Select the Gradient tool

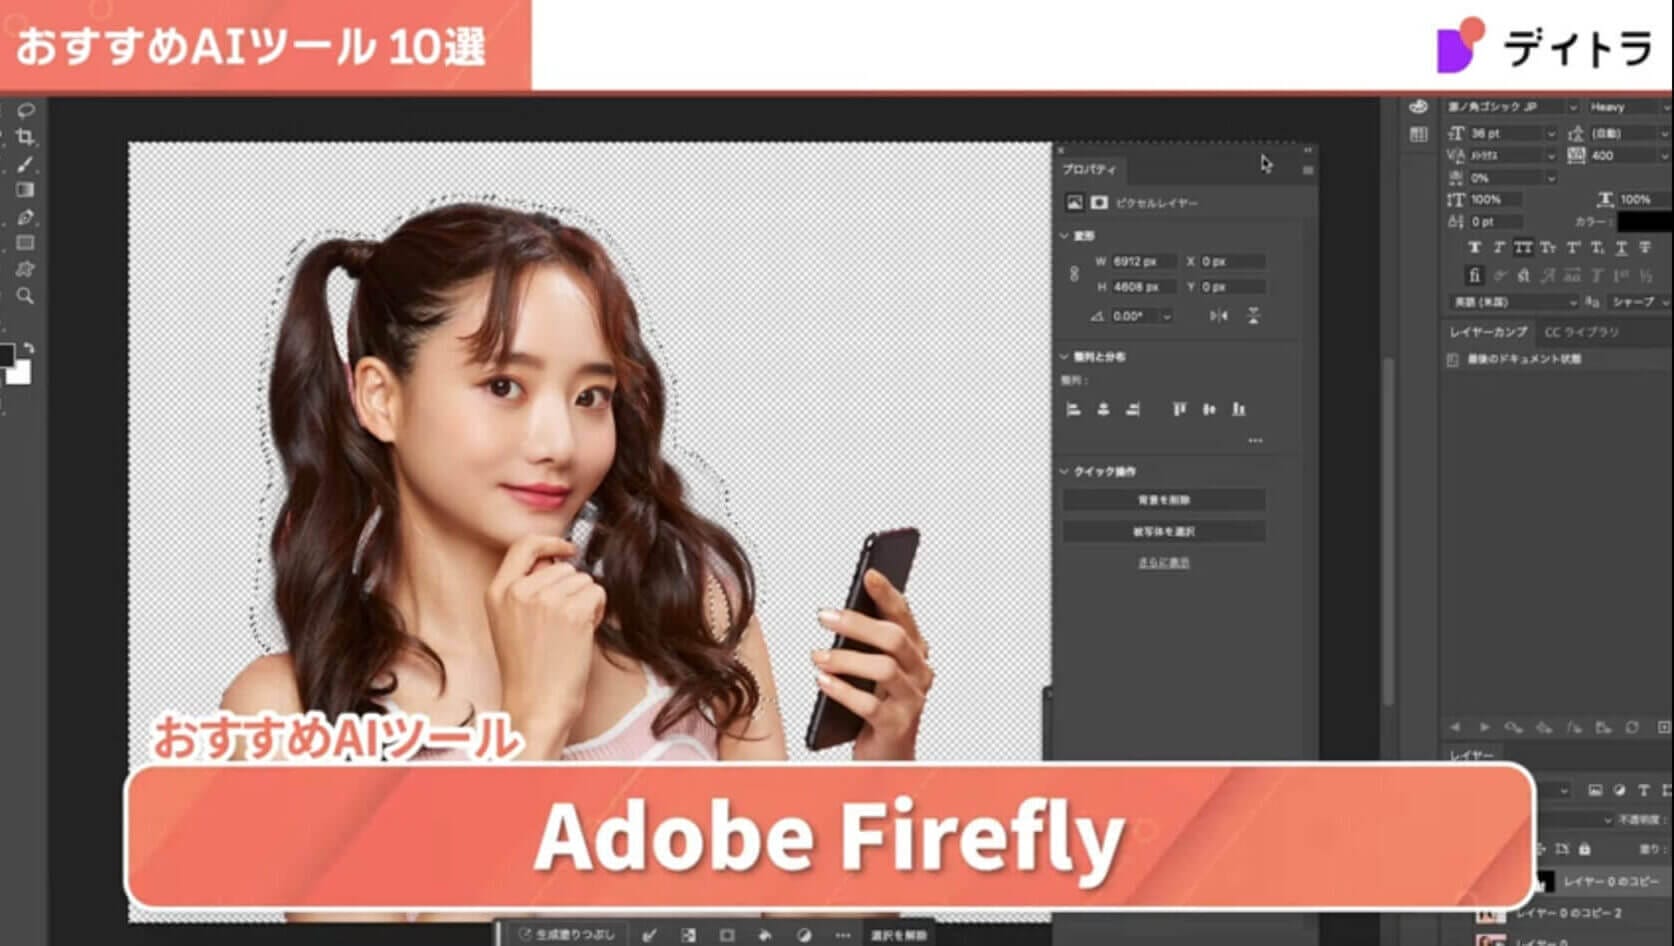pyautogui.click(x=25, y=190)
